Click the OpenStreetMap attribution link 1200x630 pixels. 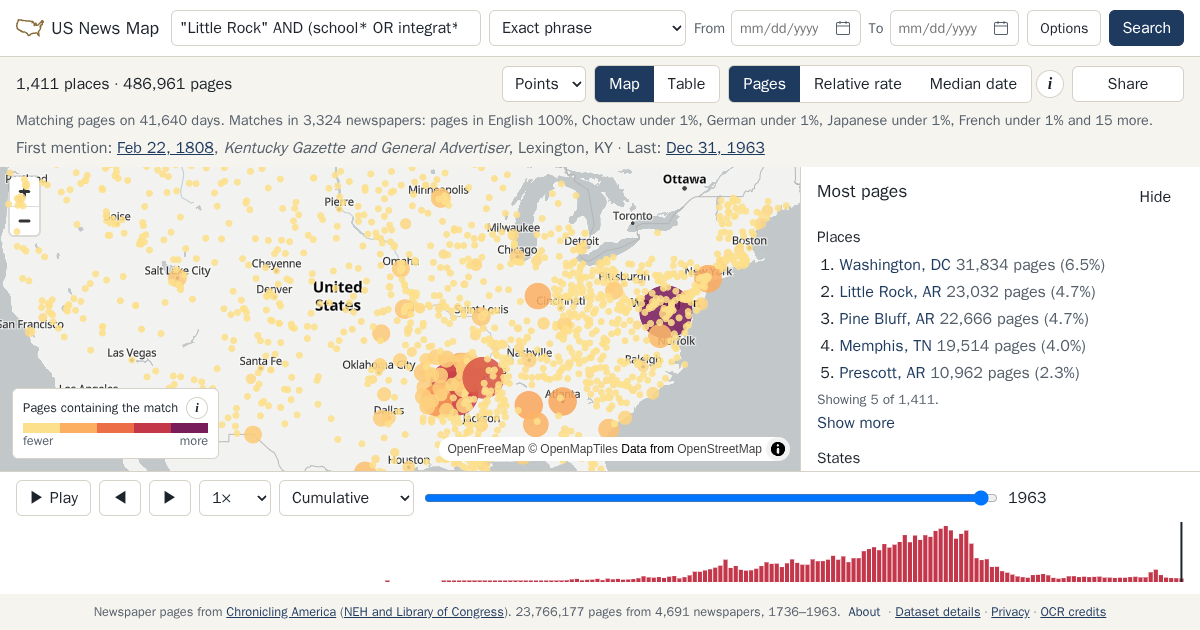(x=719, y=449)
